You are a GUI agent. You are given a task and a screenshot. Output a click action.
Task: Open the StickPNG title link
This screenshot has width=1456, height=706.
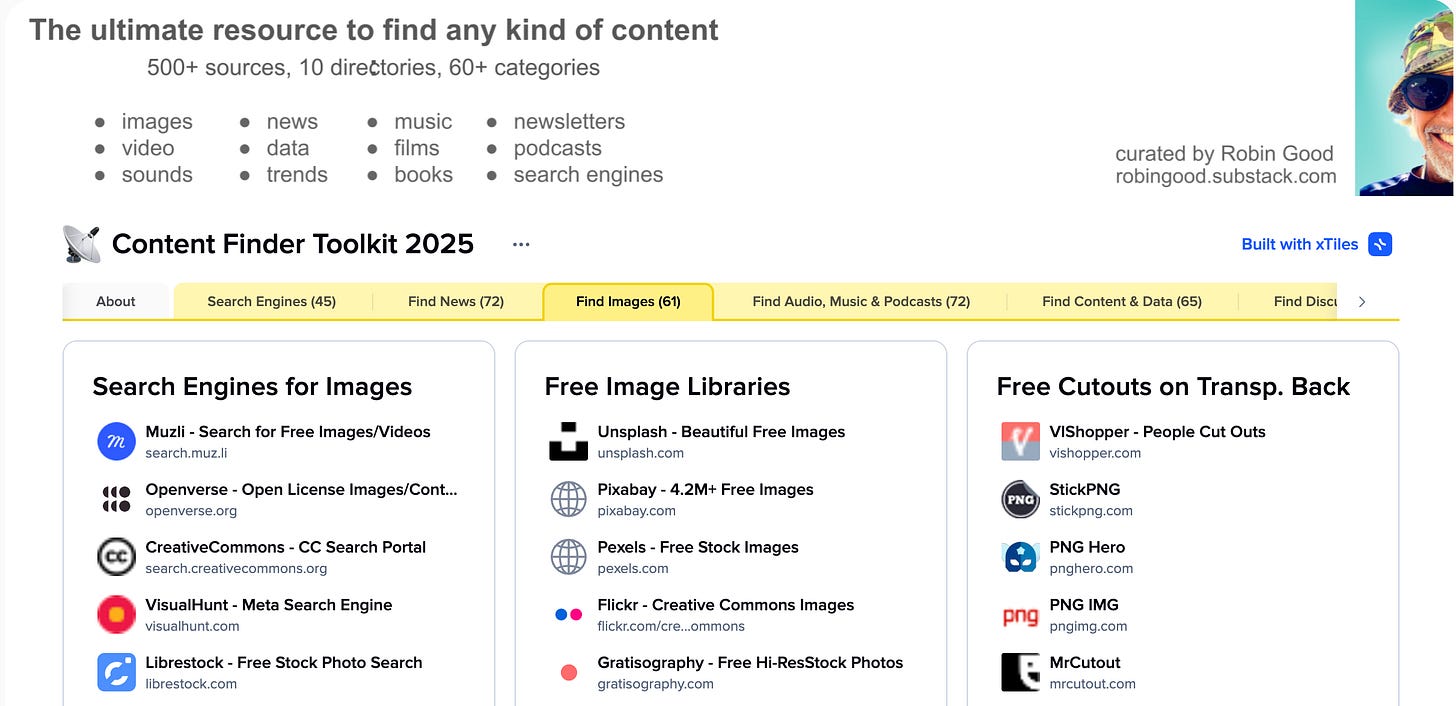click(x=1085, y=490)
